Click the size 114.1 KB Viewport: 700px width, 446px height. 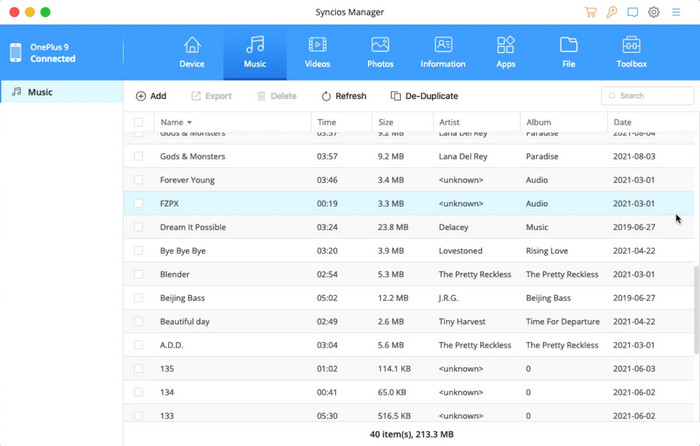[x=394, y=368]
